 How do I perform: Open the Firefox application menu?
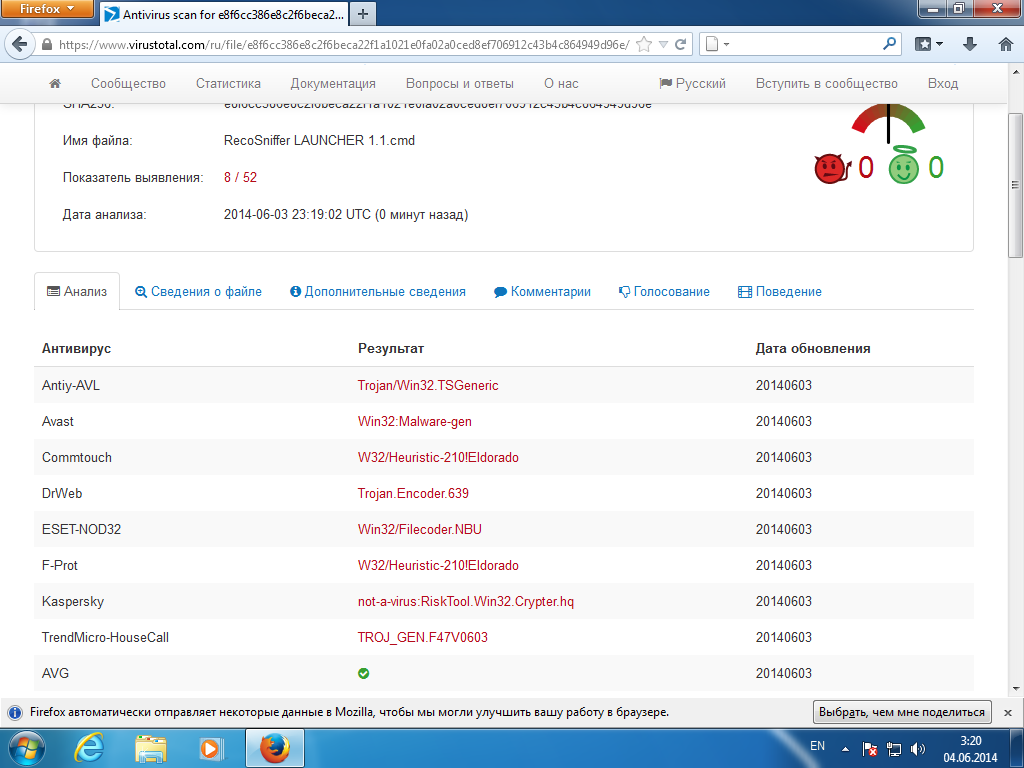tap(47, 8)
